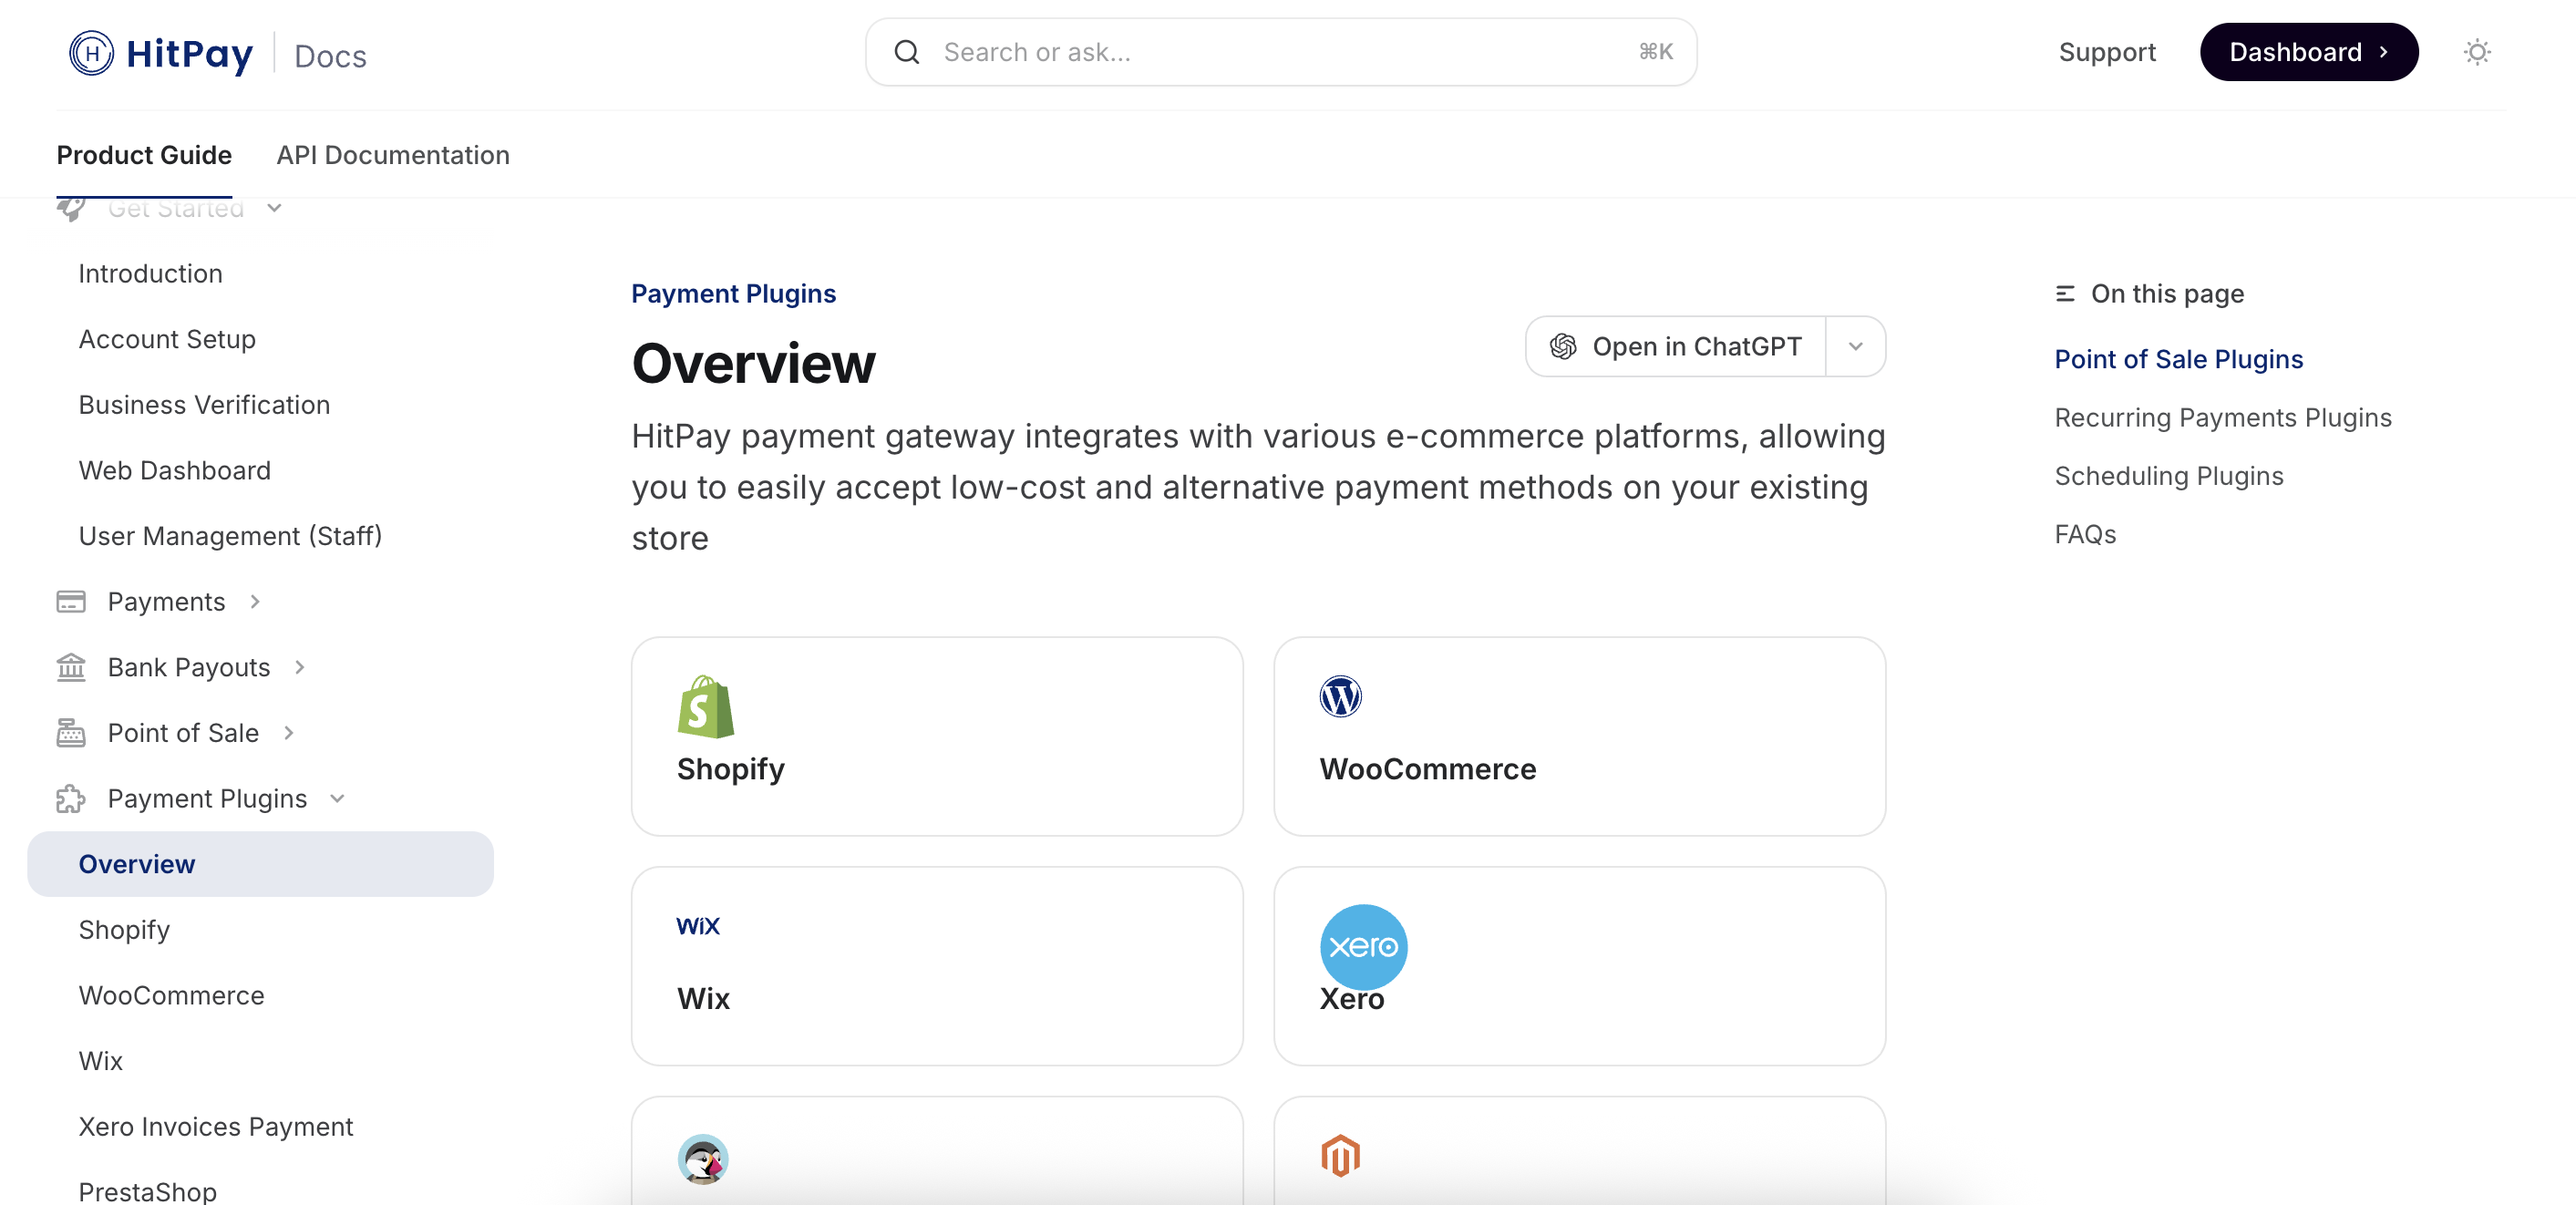Click the ChatGPT logo icon

[x=1563, y=347]
